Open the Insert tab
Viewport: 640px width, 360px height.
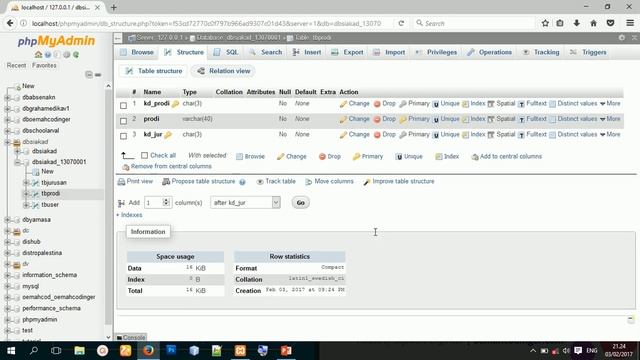click(307, 52)
